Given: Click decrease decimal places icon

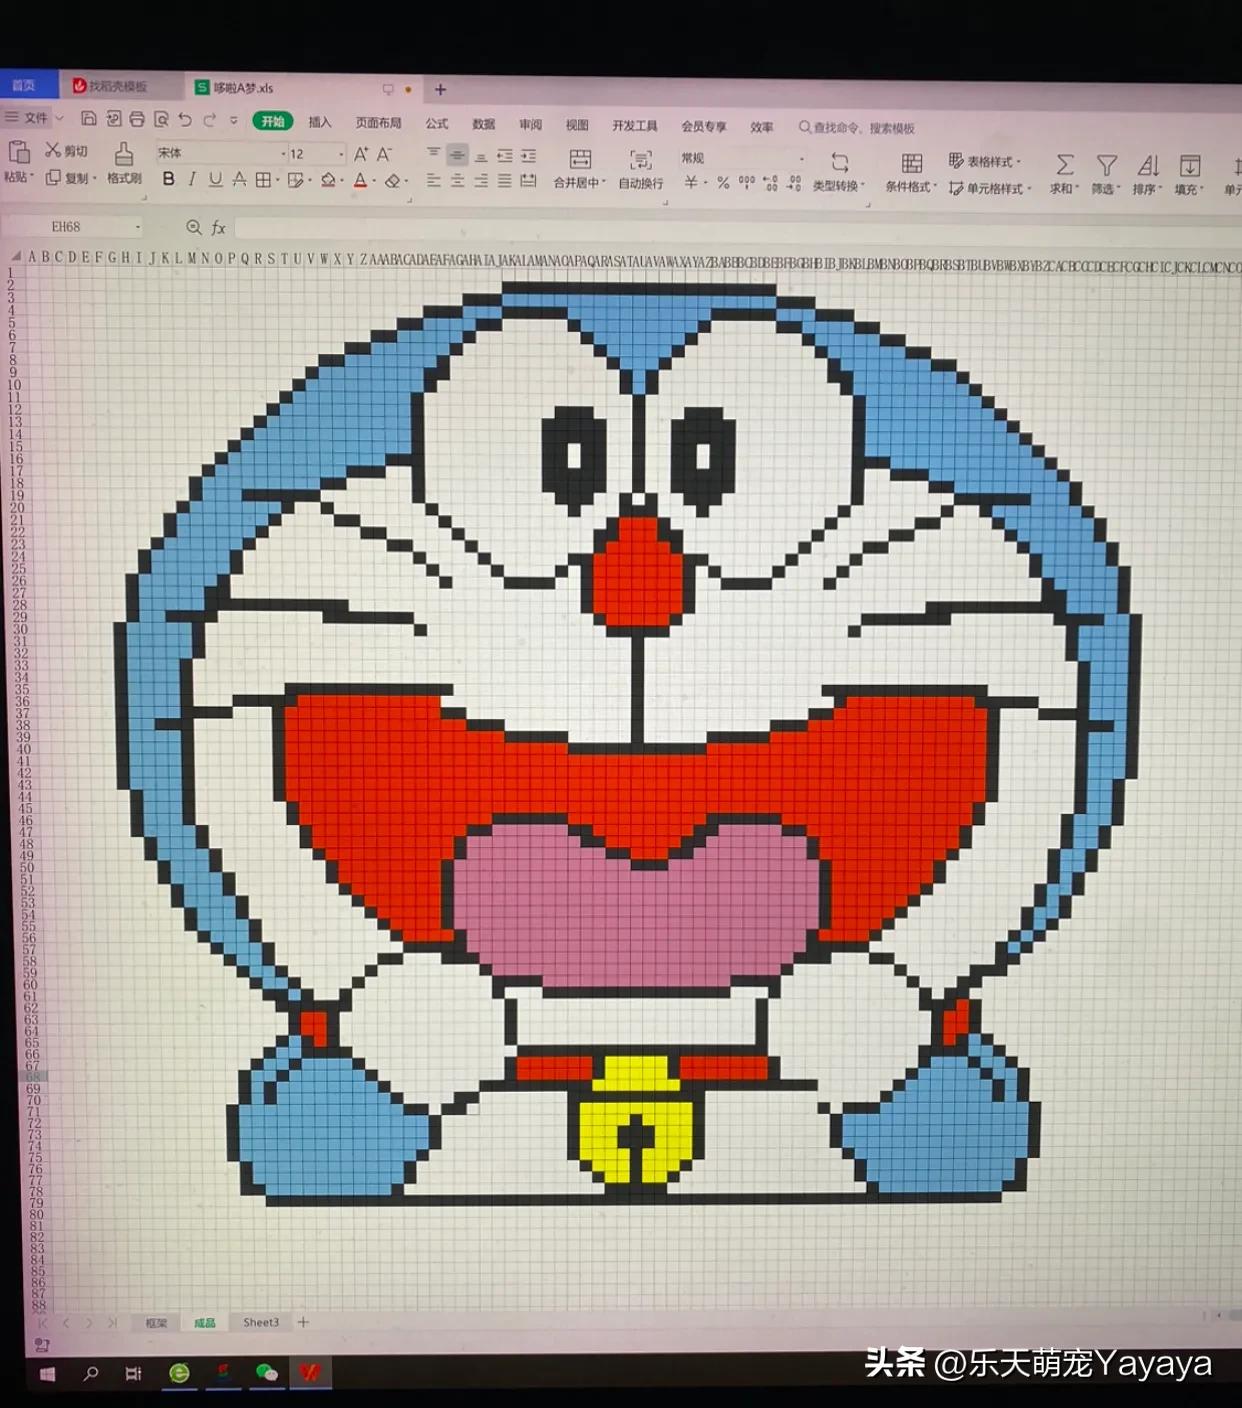Looking at the screenshot, I should tap(794, 183).
